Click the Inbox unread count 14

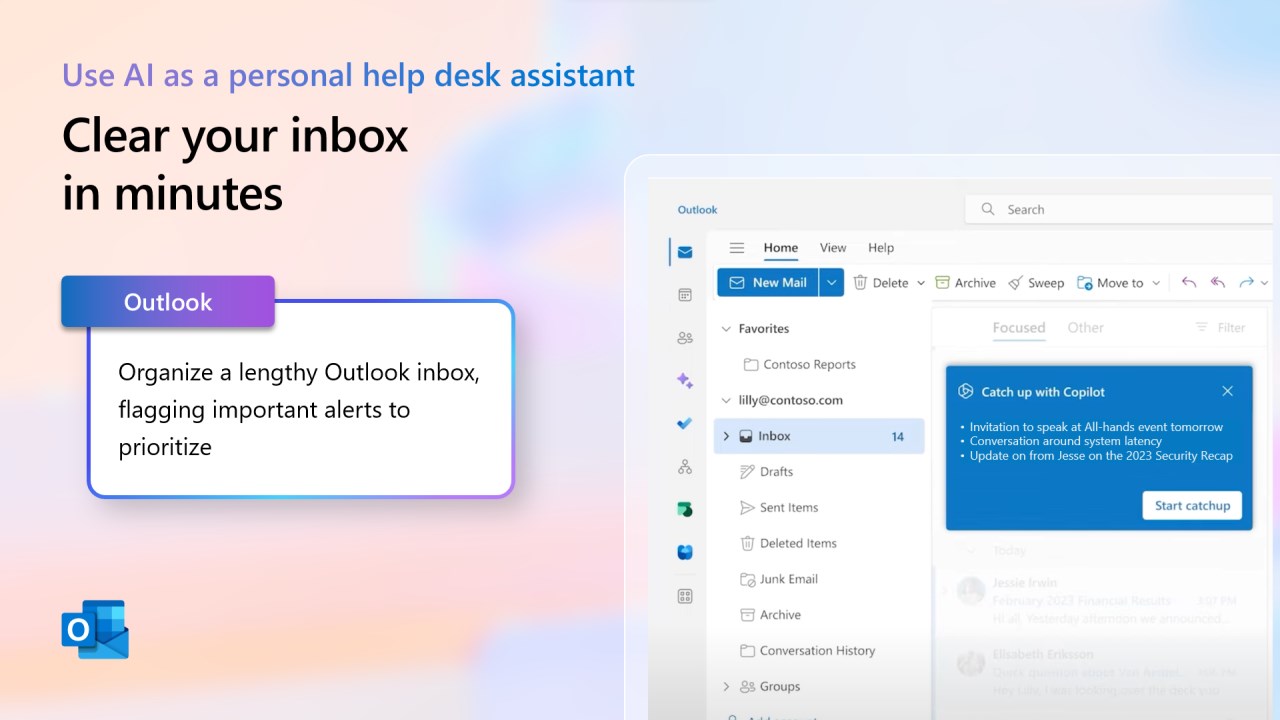(x=898, y=436)
